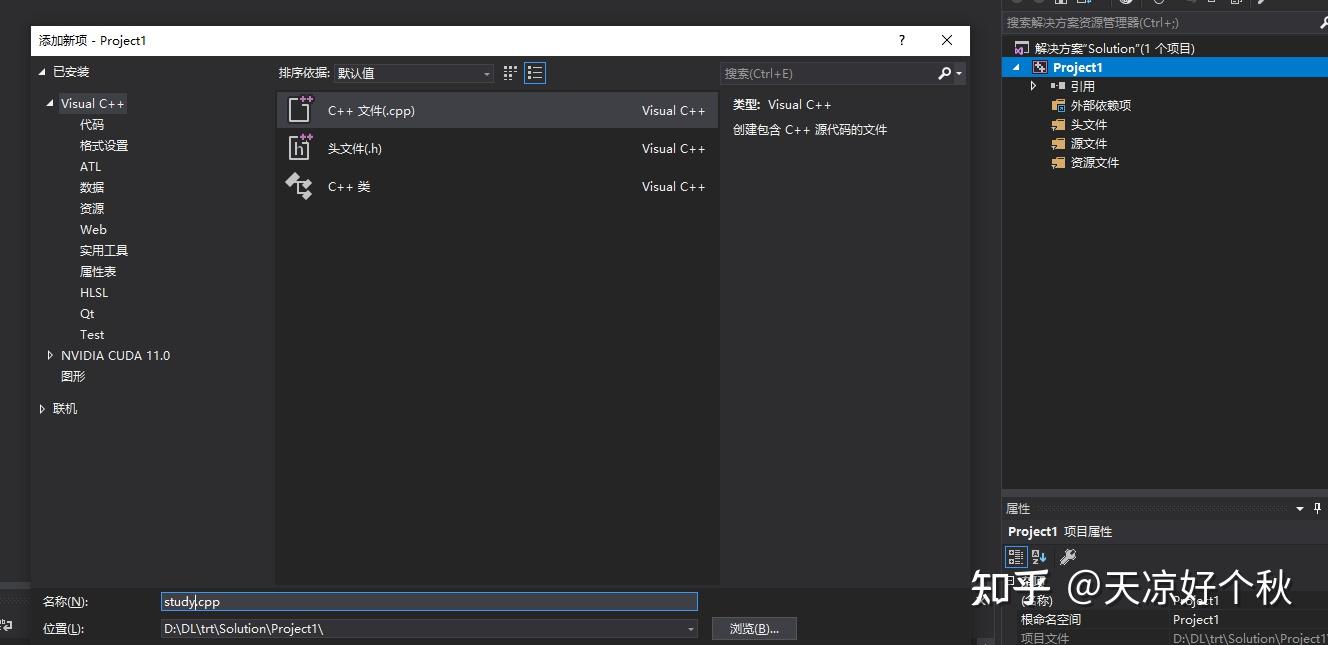Click the 浏览(B) button
The width and height of the screenshot is (1328, 645).
point(754,628)
